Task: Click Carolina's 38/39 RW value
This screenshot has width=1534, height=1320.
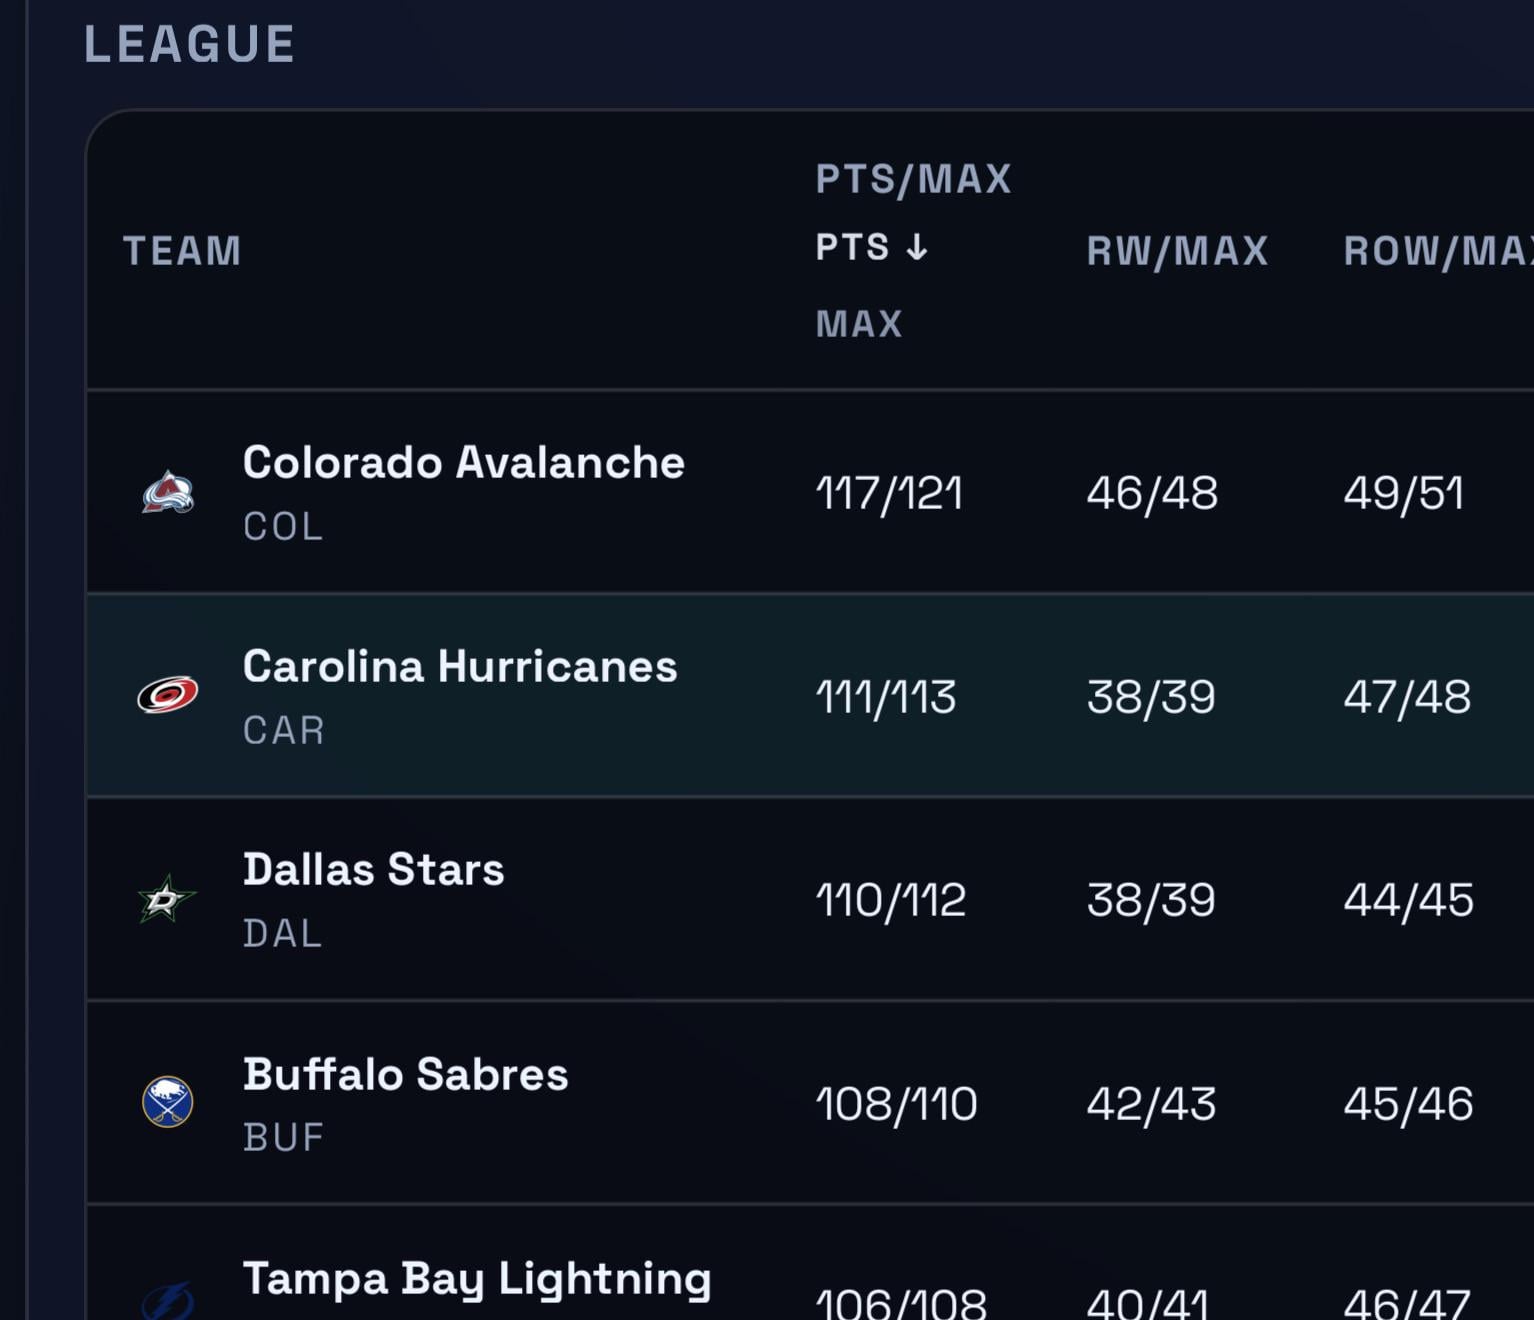Action: (1151, 697)
